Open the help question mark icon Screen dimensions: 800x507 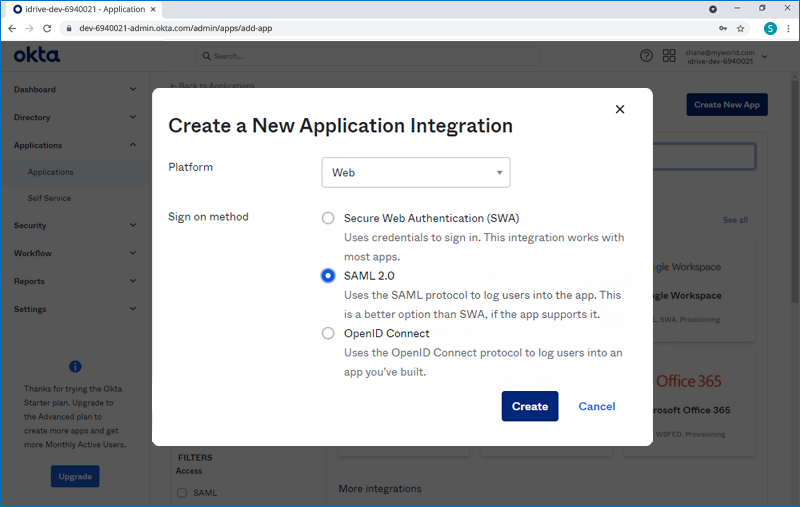646,56
